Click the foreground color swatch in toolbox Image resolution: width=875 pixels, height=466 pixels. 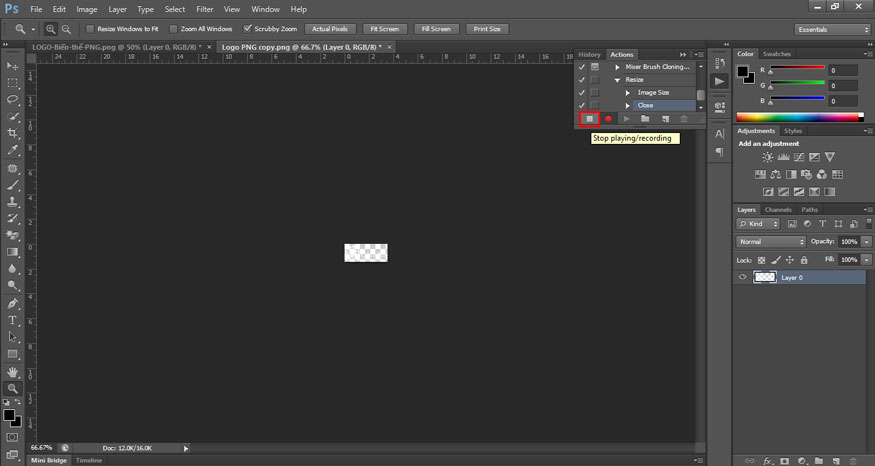[9, 415]
